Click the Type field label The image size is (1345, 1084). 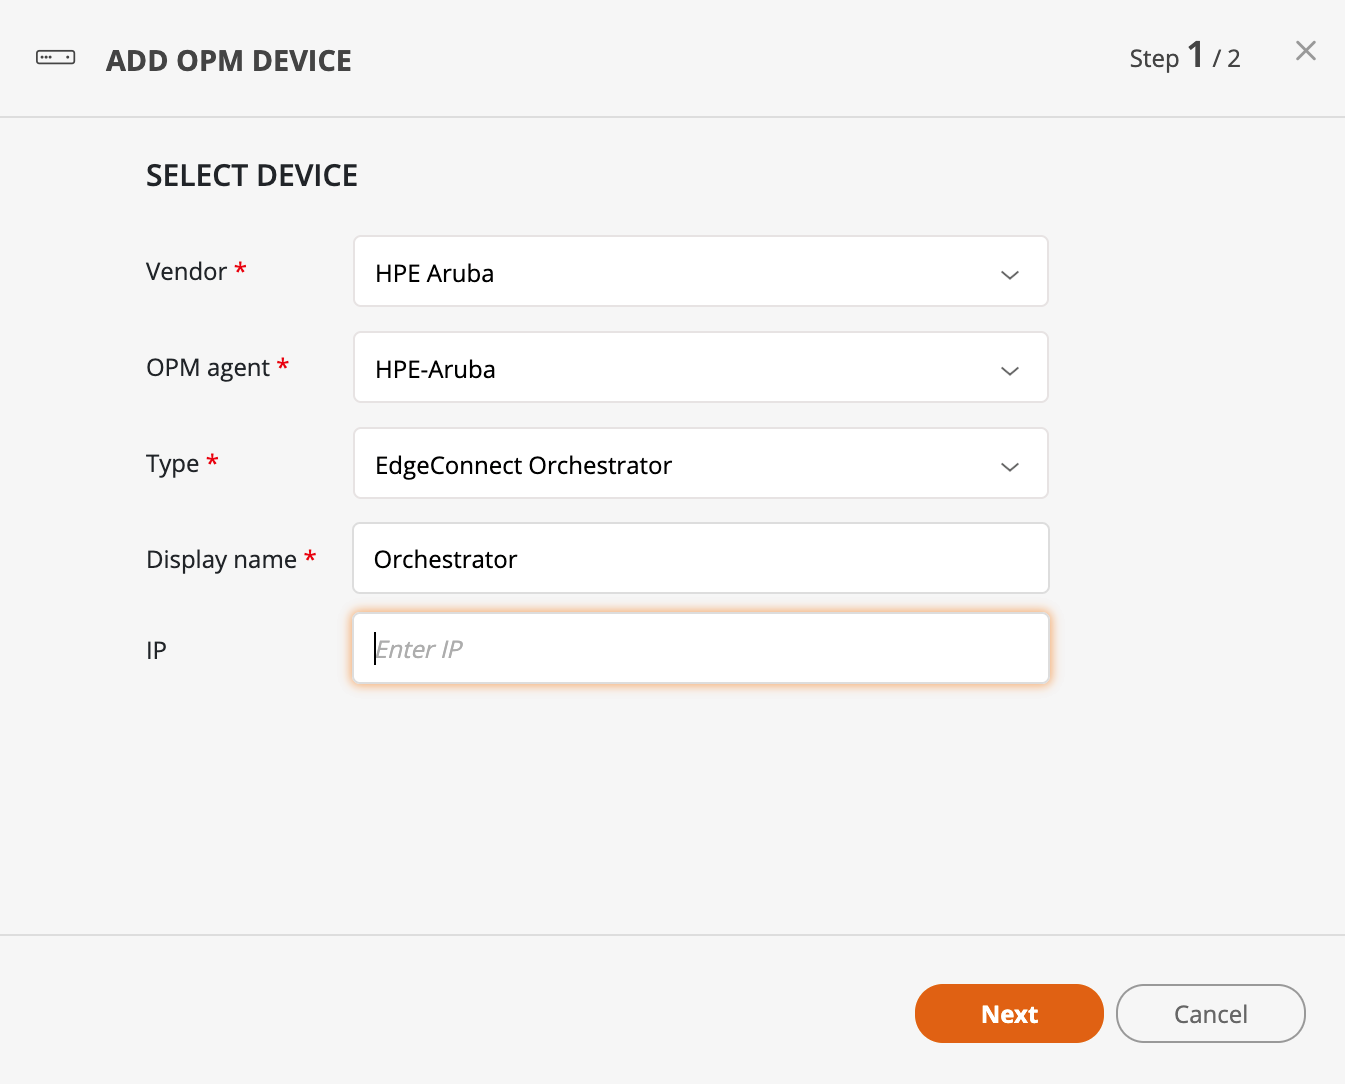coord(173,464)
